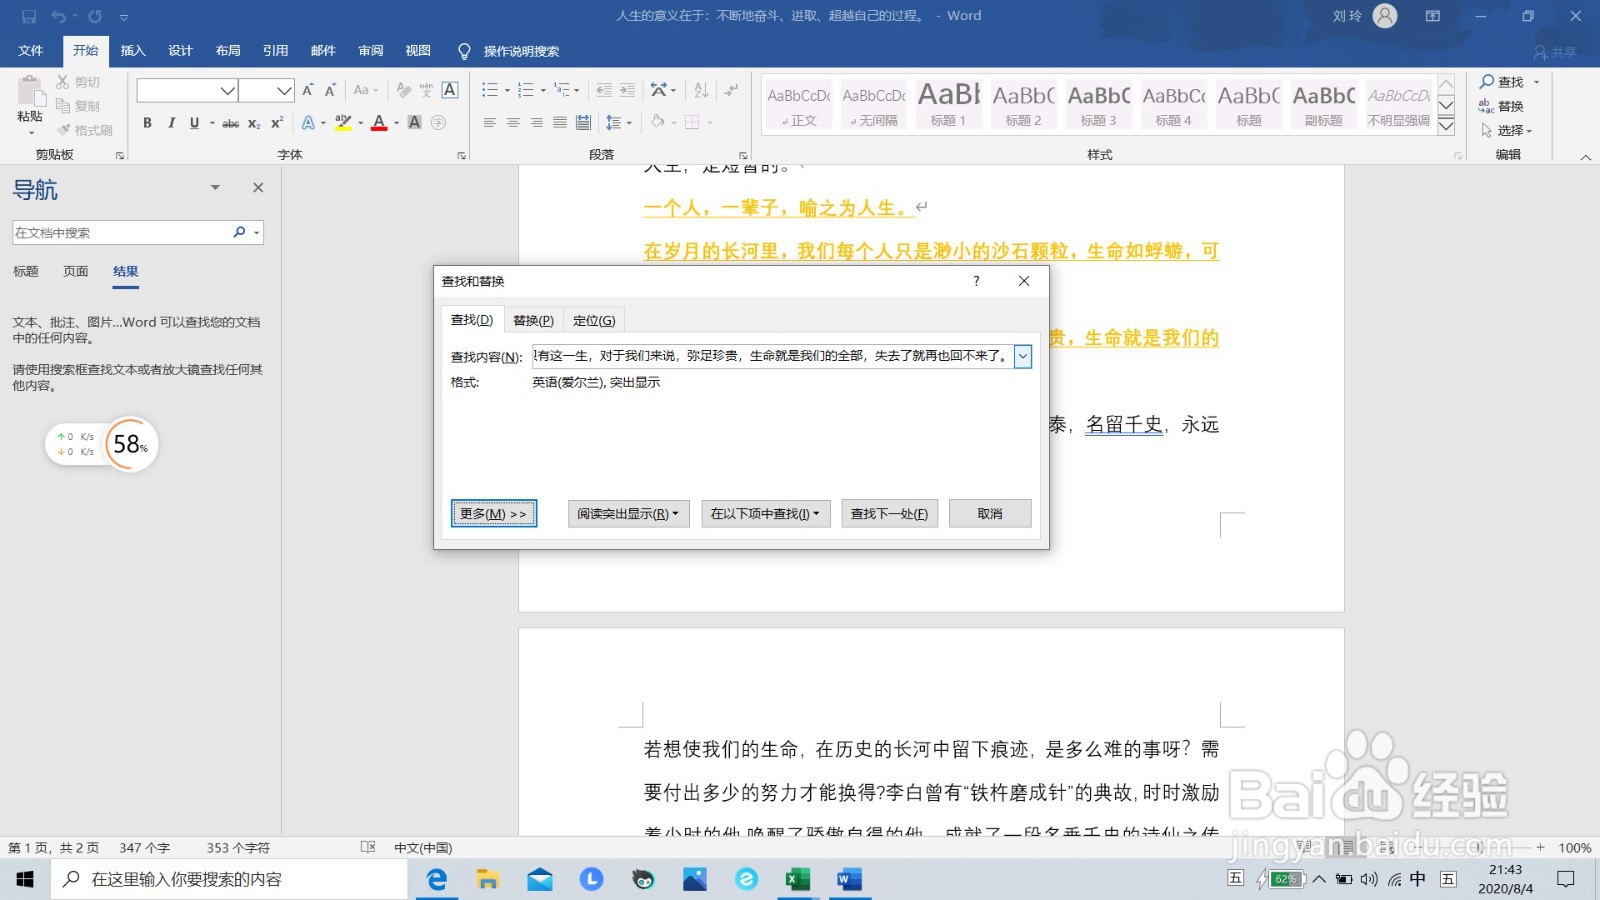Screen dimensions: 1600x900
Task: Expand the 查找内容 search history dropdown
Action: pyautogui.click(x=1022, y=357)
